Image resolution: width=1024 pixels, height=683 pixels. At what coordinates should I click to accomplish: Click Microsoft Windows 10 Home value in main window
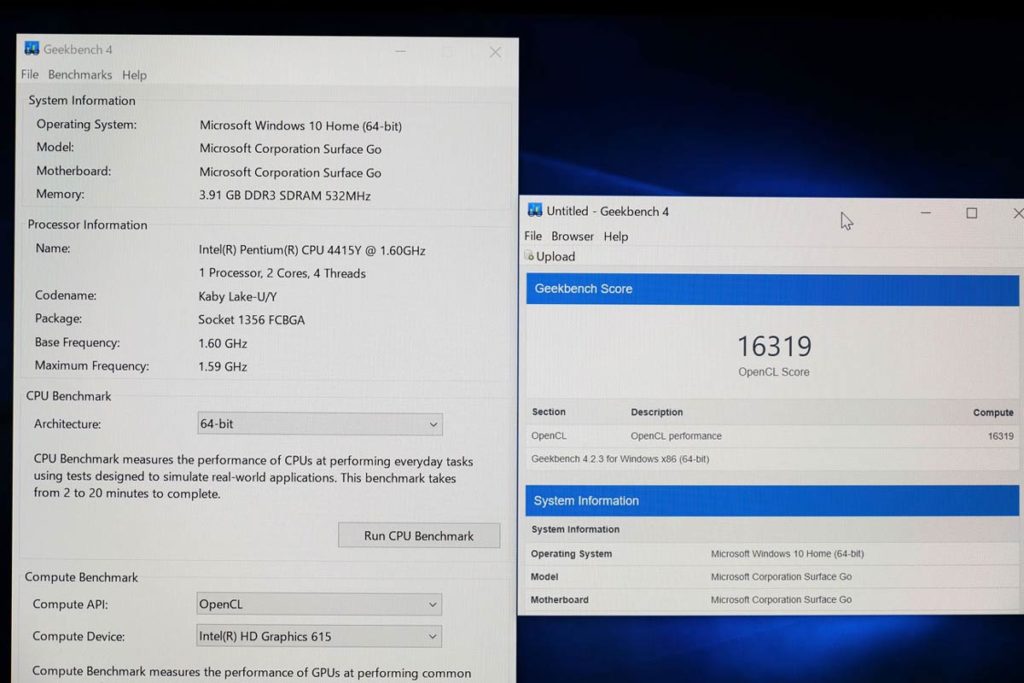click(300, 125)
